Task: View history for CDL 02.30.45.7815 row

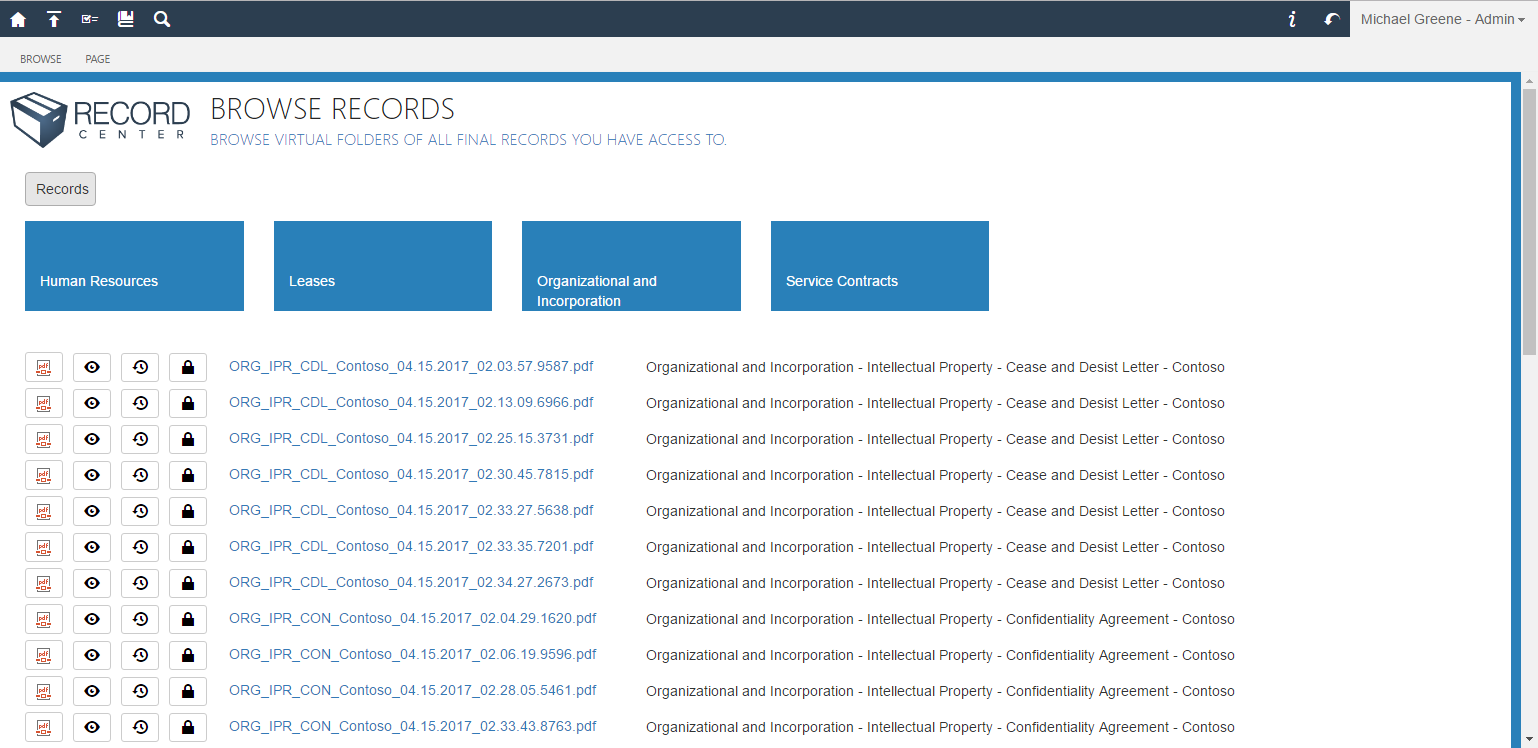Action: (140, 476)
